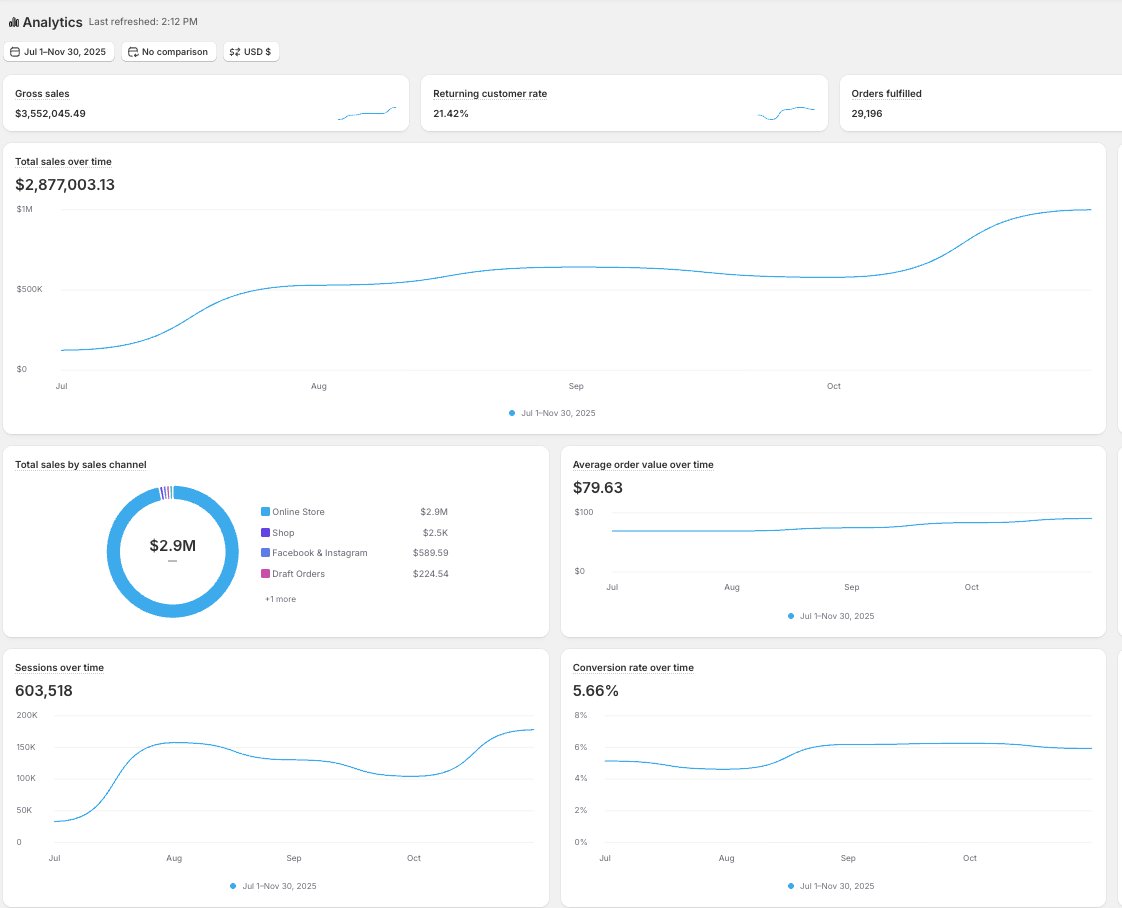
Task: Click the Online Store color swatch
Action: (265, 512)
